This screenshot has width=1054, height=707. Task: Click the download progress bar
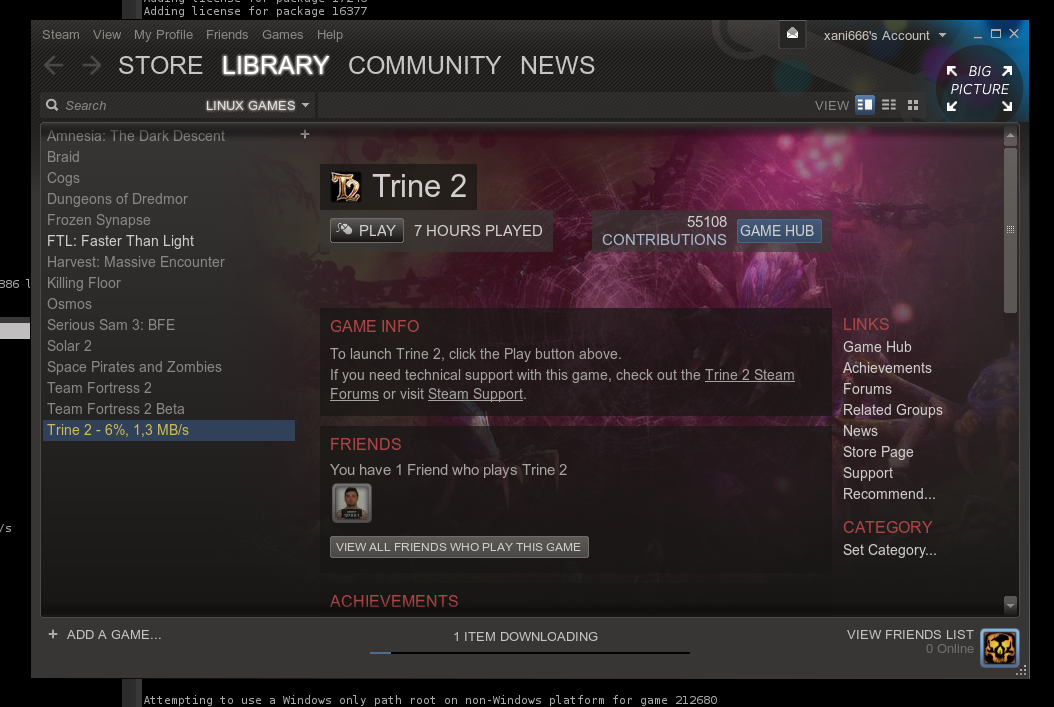pos(530,653)
